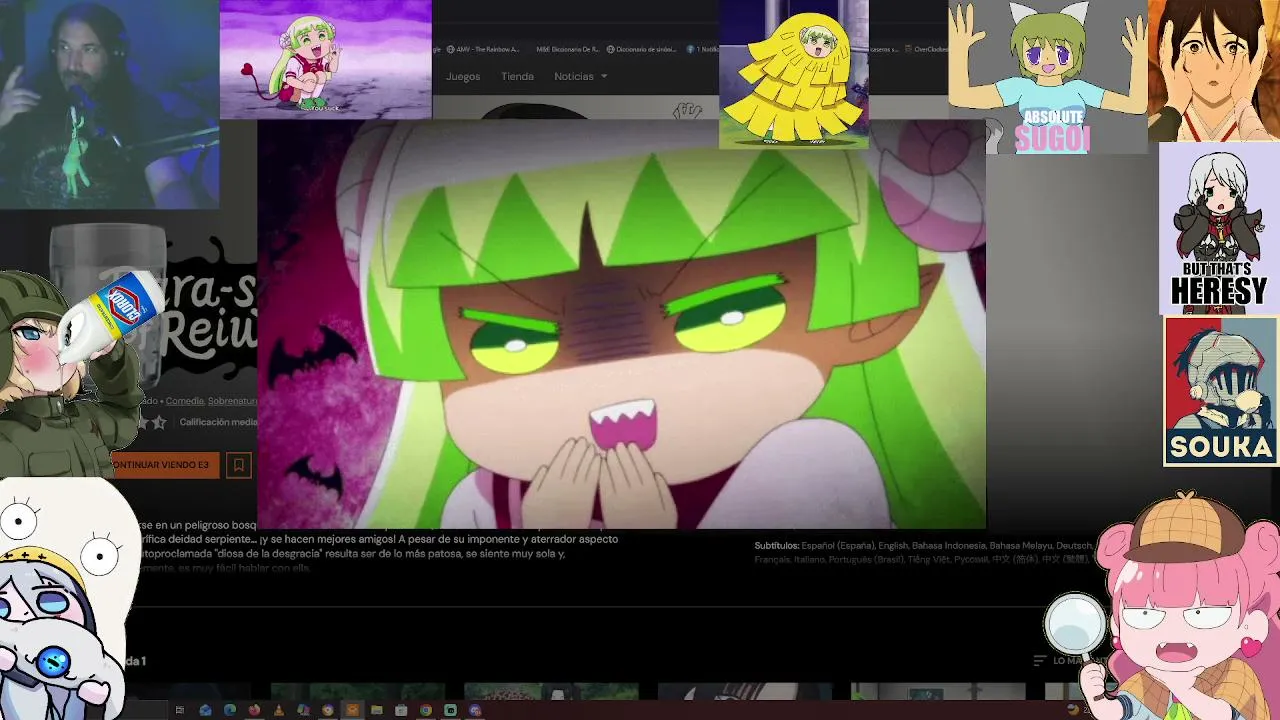Click the "diosa de la desgracia" description line
This screenshot has height=720, width=1280.
coord(352,553)
